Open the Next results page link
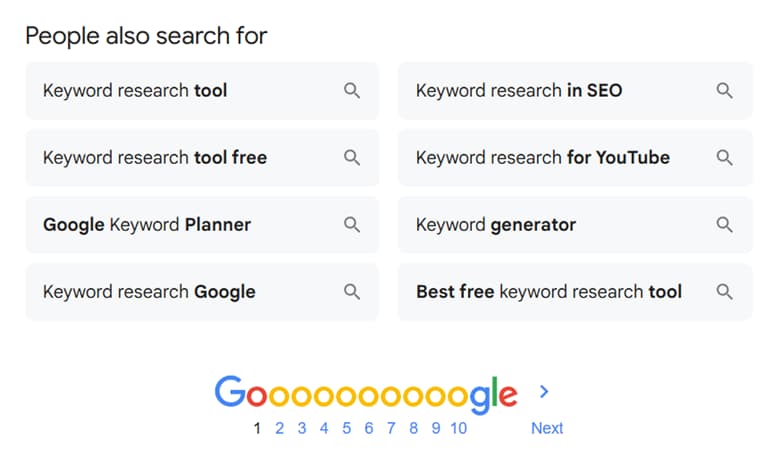The height and width of the screenshot is (457, 780). (x=547, y=428)
